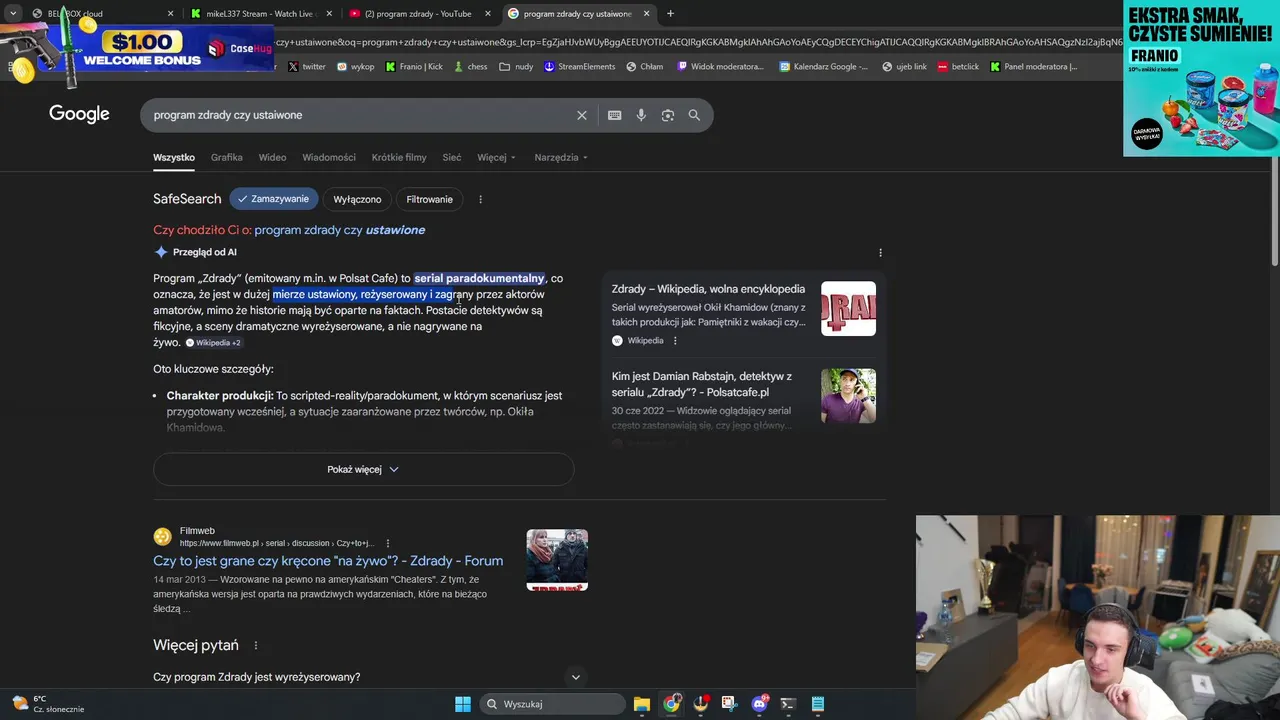
Task: Switch to Krótkie filmy results tab
Action: [399, 157]
